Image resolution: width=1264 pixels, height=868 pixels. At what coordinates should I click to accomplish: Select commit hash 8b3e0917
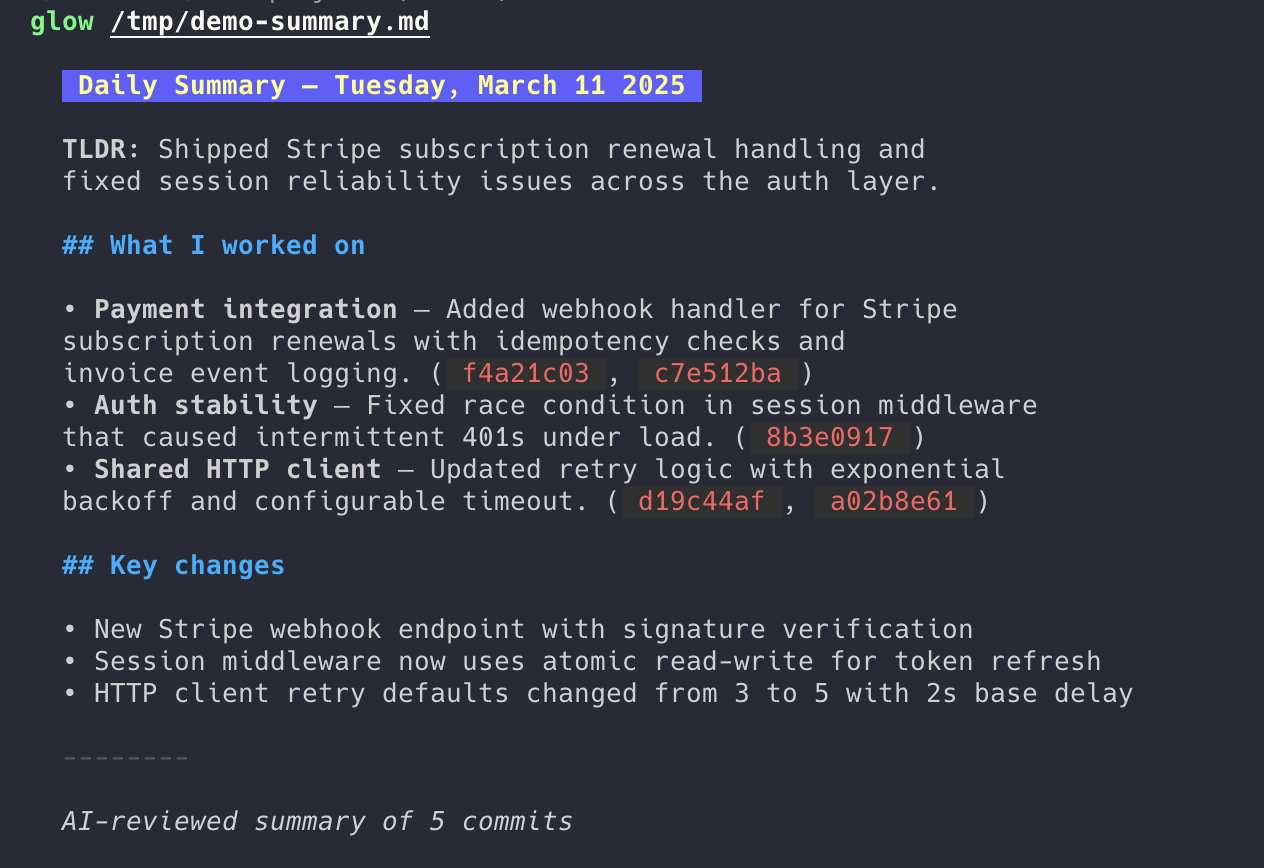pos(829,437)
